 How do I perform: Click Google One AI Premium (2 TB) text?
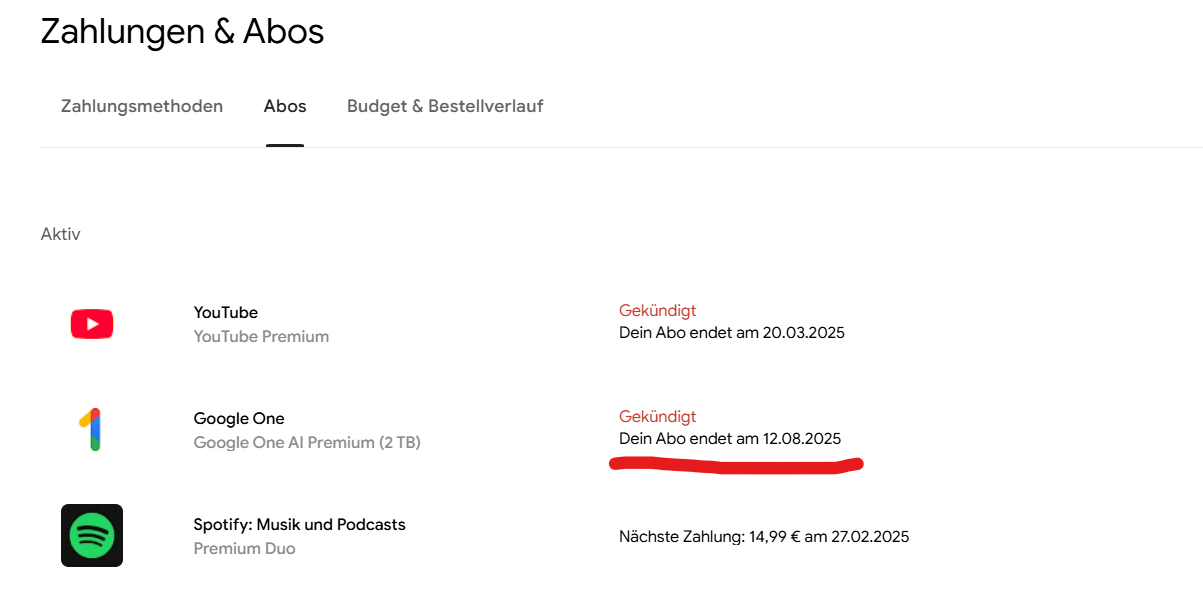click(x=307, y=443)
